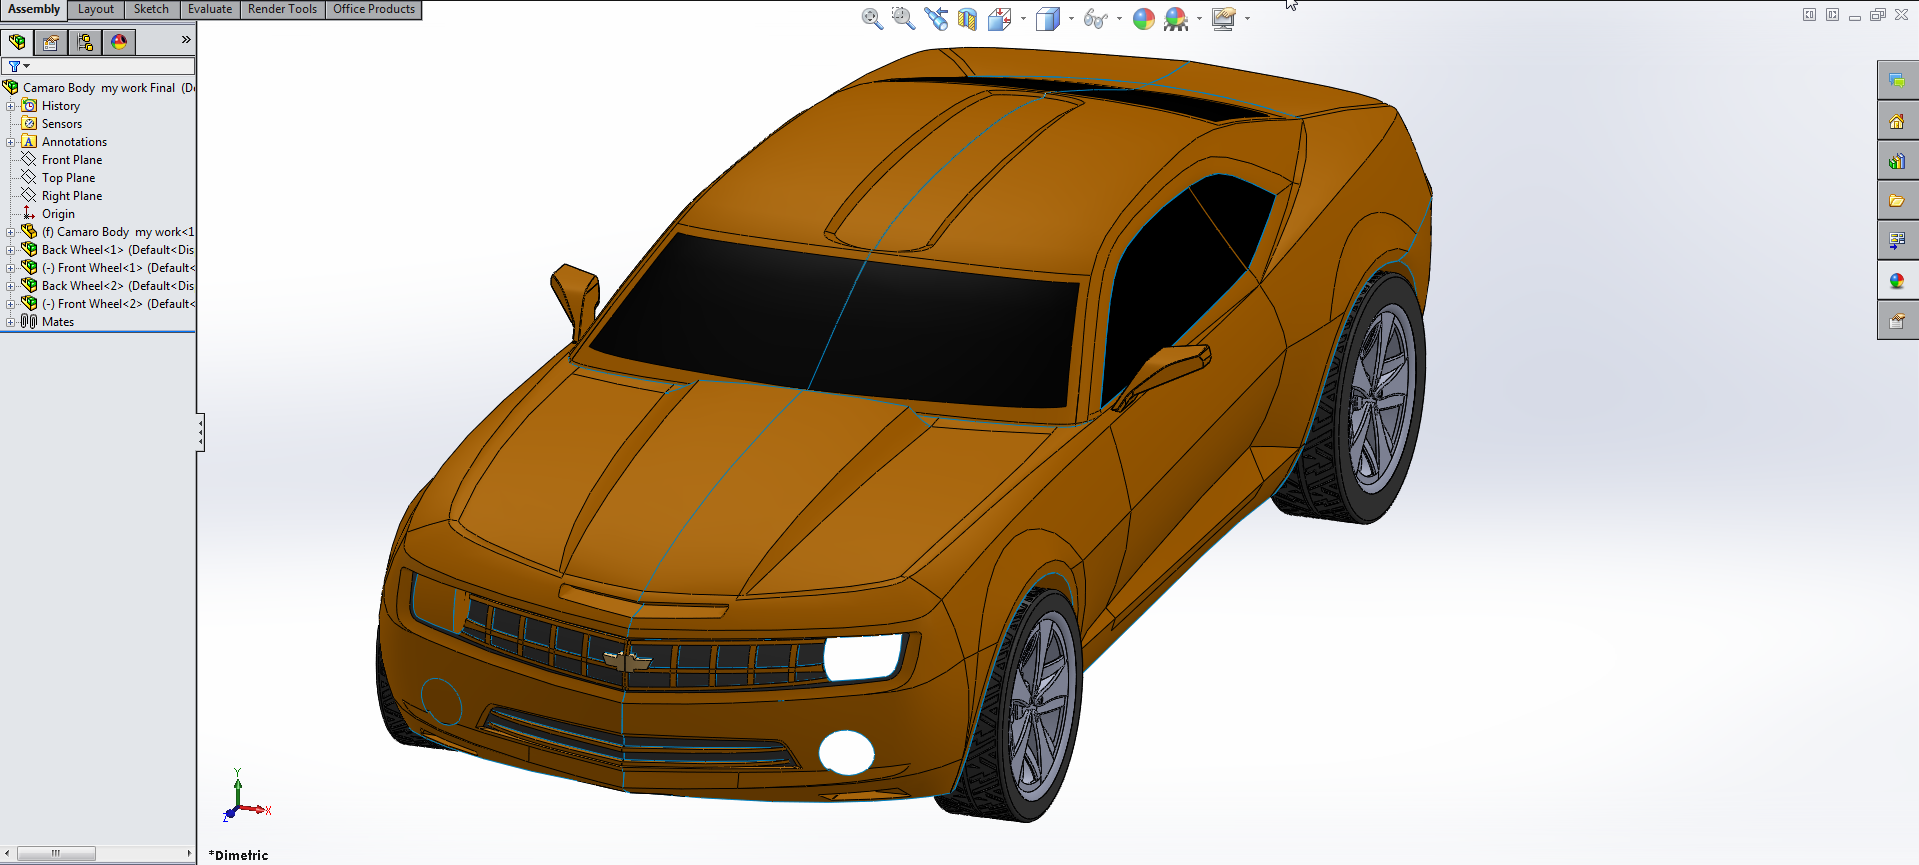Activate the Zoom to Area tool

pyautogui.click(x=903, y=19)
